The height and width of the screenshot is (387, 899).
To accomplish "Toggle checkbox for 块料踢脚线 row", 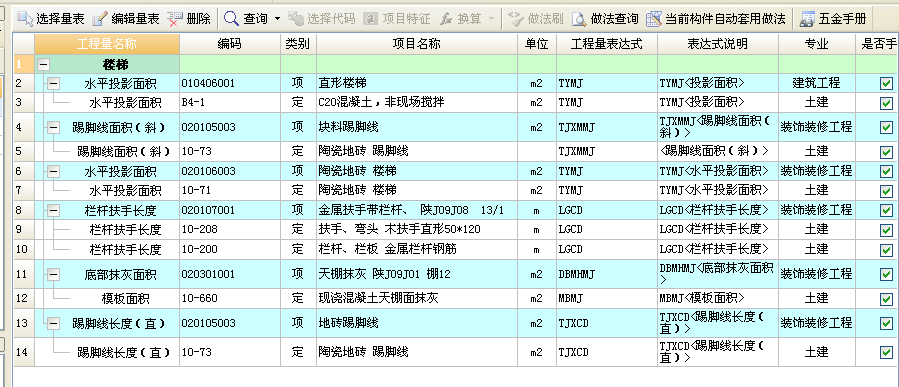I will tap(886, 127).
